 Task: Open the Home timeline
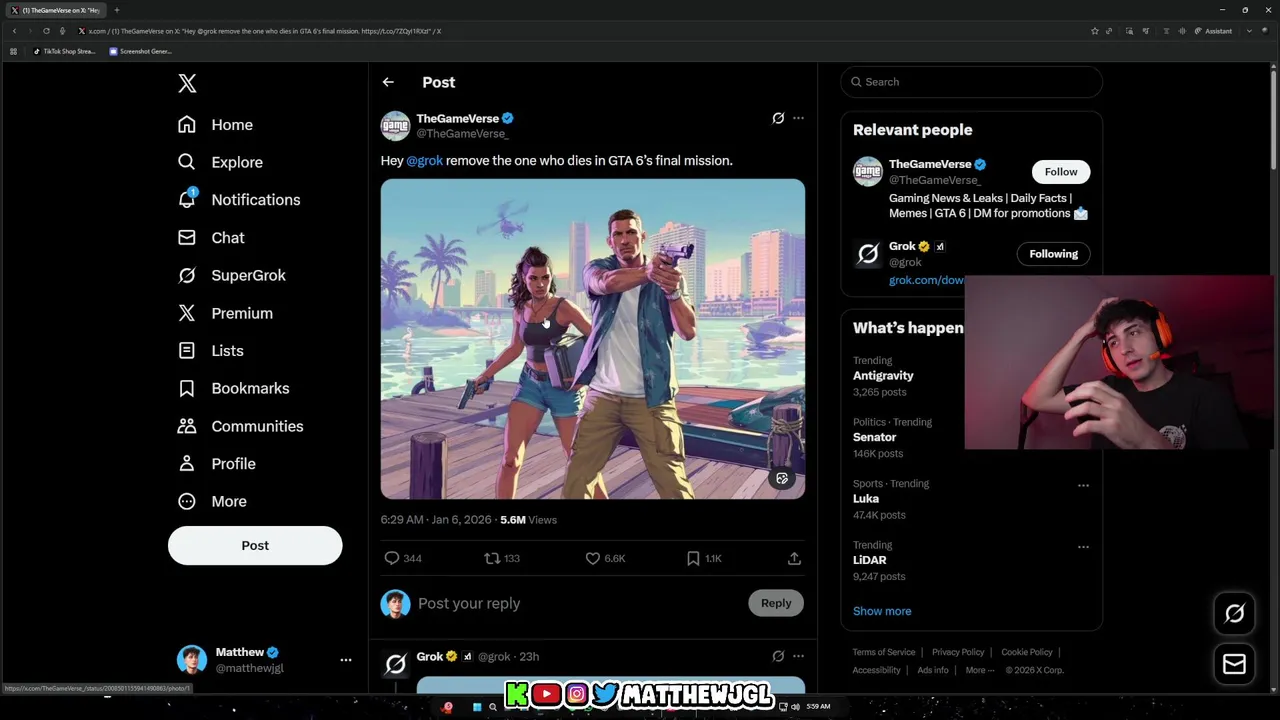pyautogui.click(x=215, y=125)
